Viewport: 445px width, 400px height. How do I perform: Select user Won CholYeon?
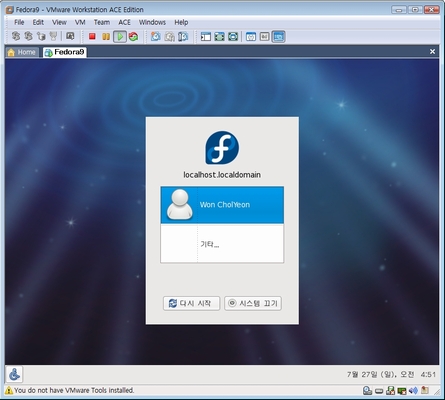pyautogui.click(x=222, y=205)
